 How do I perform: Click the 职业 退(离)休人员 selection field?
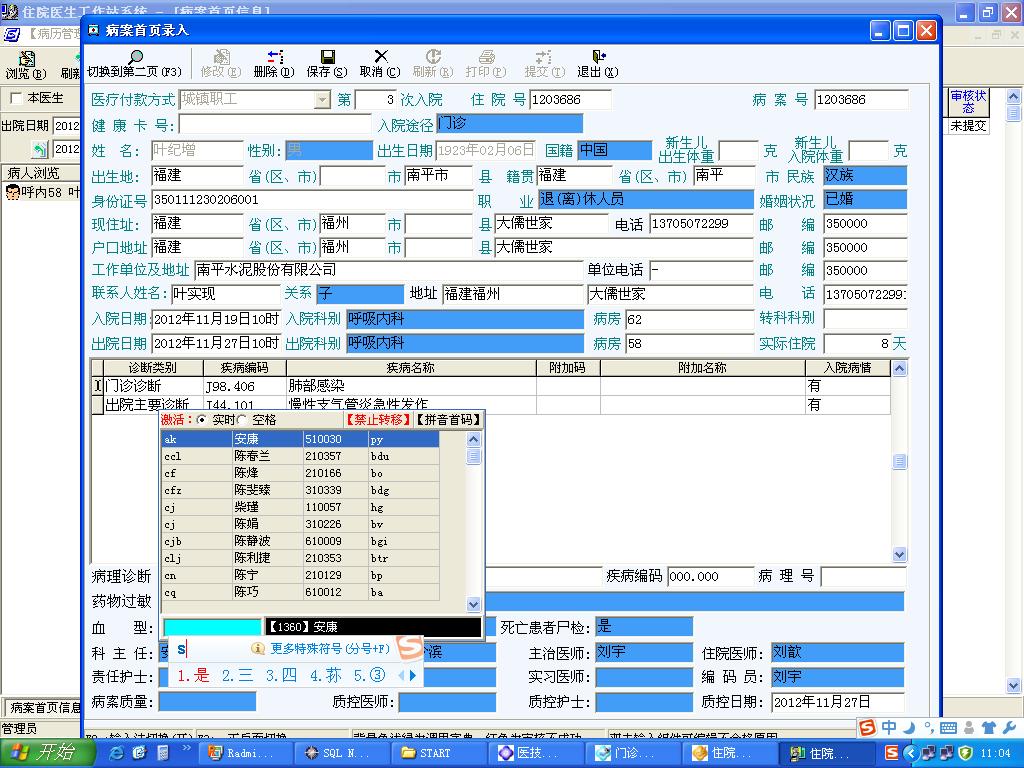pos(646,199)
